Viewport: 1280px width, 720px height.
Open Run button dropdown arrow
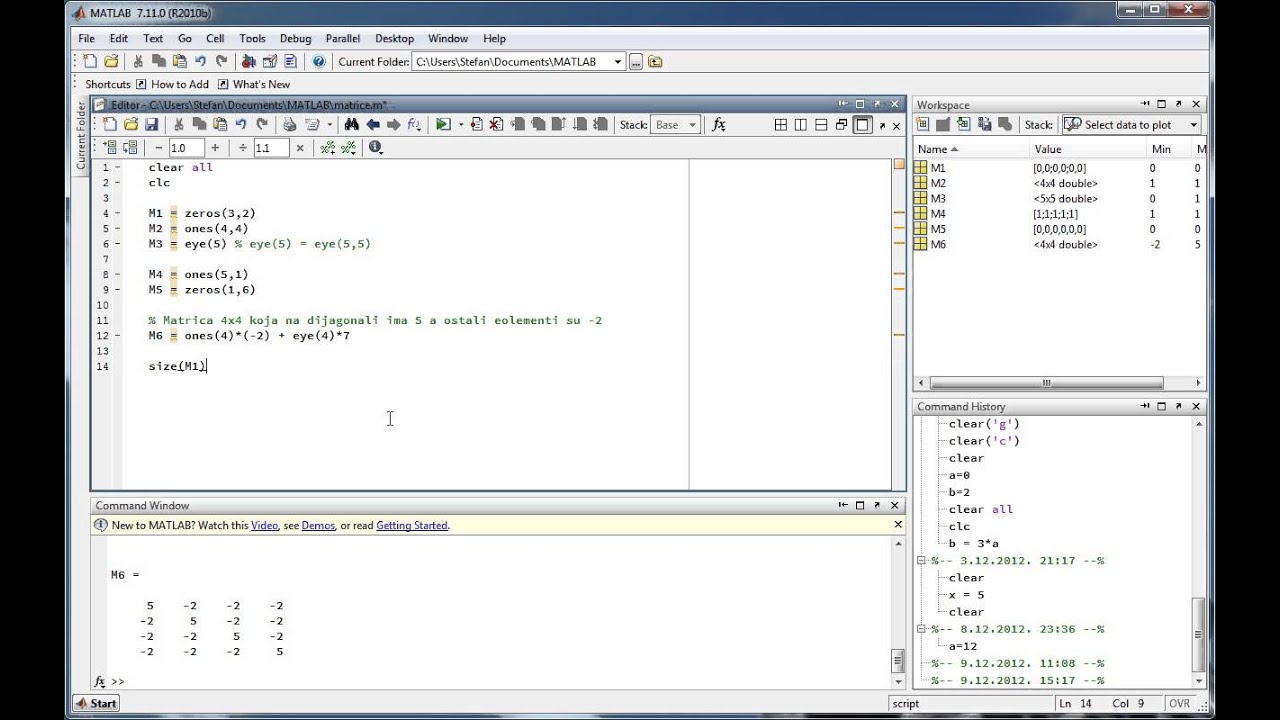(x=461, y=125)
